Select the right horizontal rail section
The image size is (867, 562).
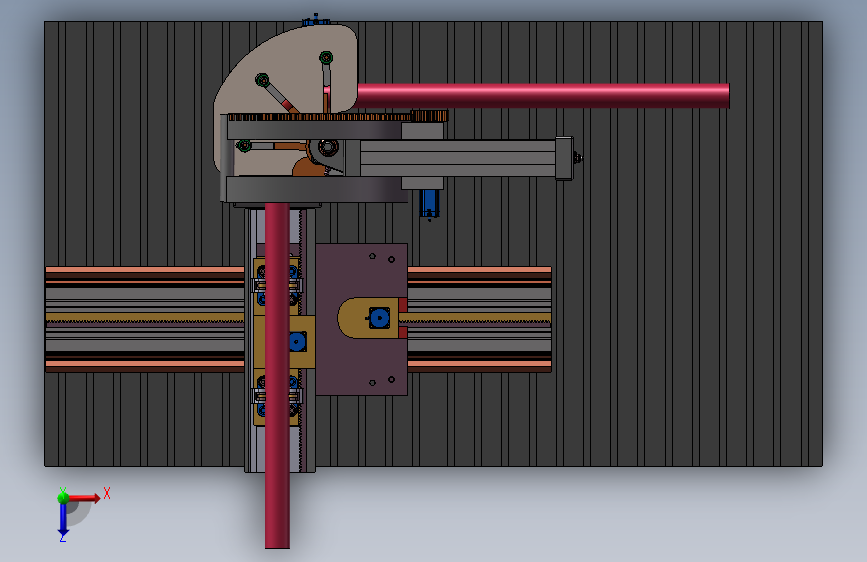point(479,319)
